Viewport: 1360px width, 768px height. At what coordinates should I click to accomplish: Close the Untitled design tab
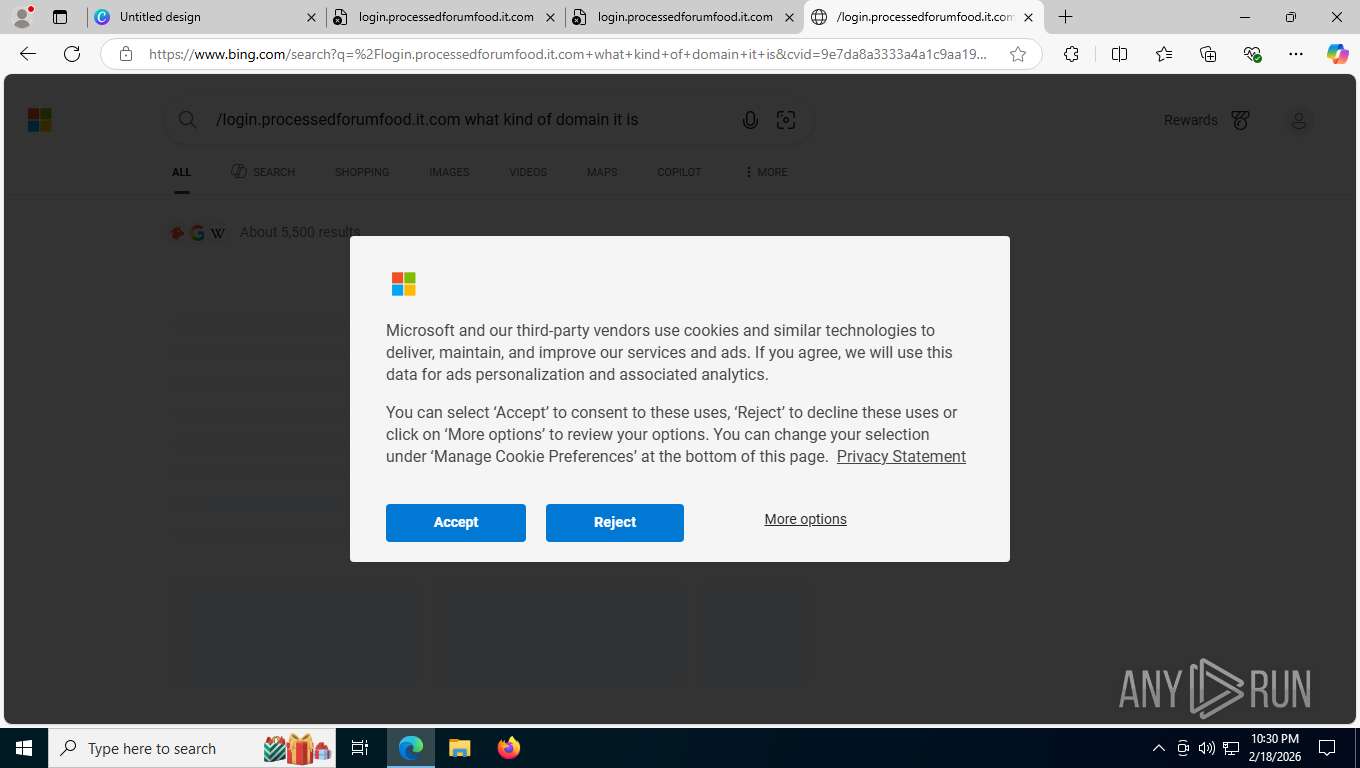click(311, 17)
